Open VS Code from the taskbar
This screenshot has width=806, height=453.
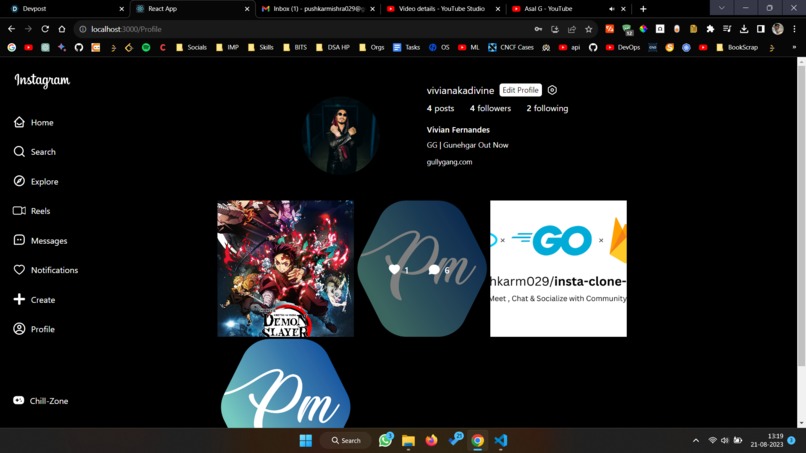click(501, 441)
